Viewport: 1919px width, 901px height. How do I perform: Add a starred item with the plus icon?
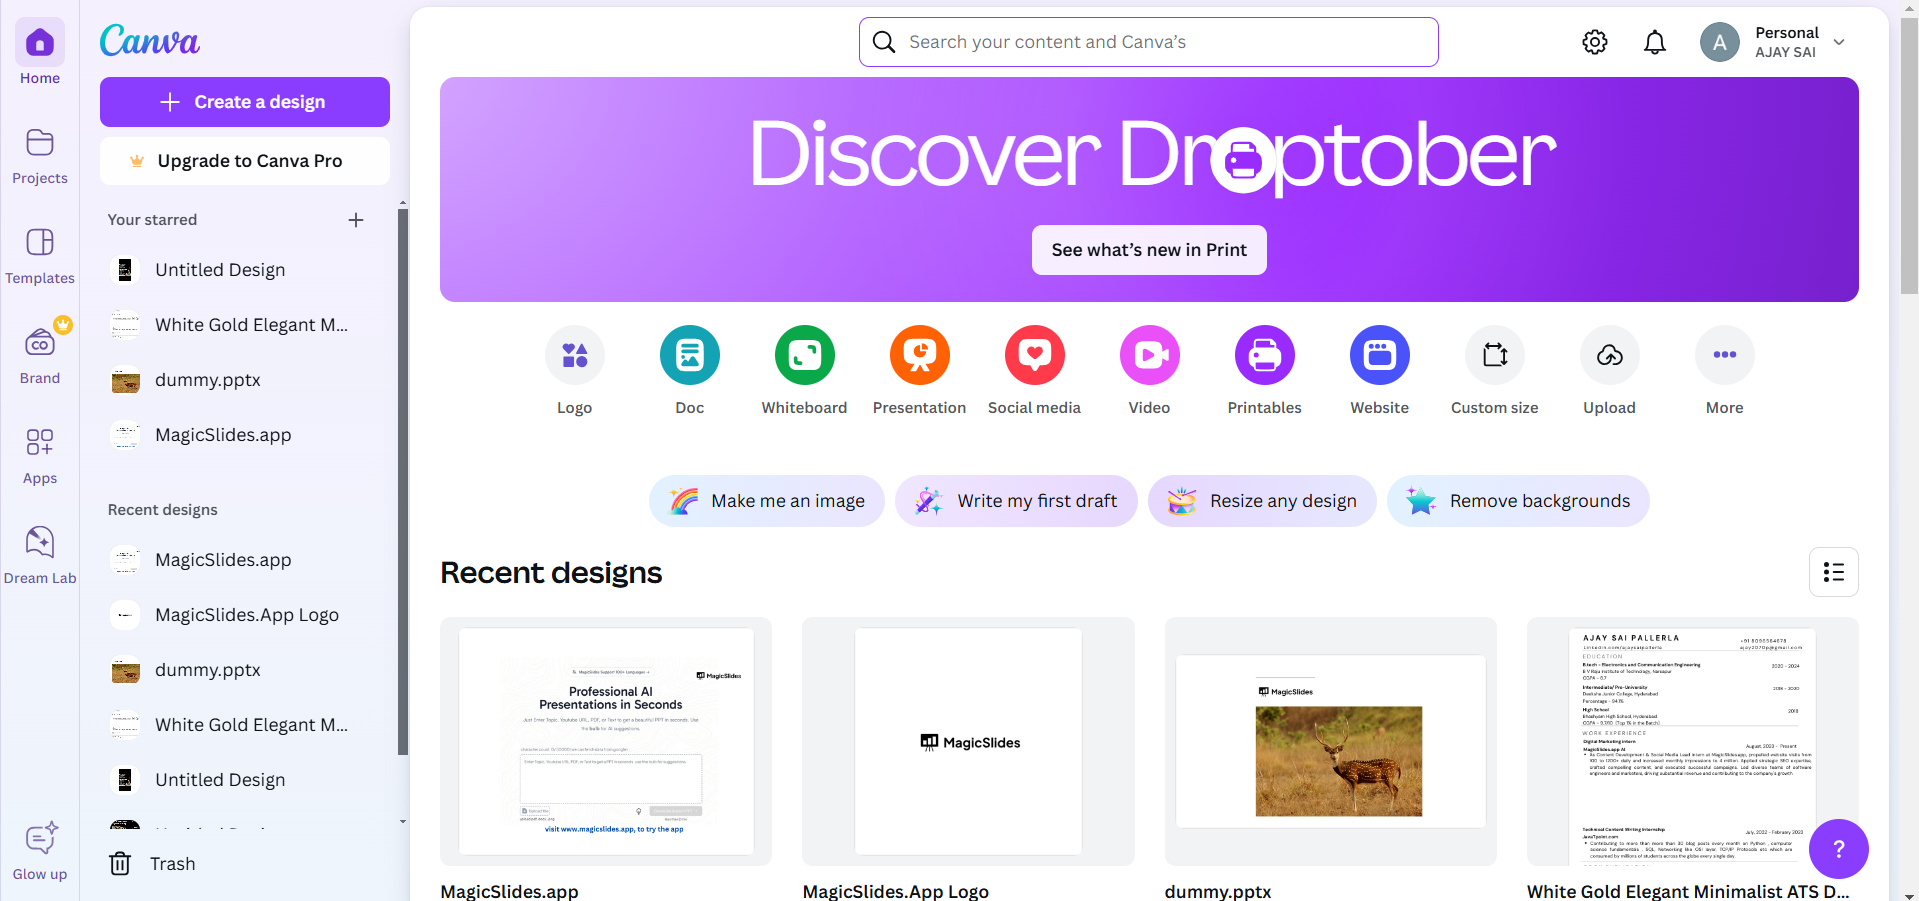click(356, 220)
